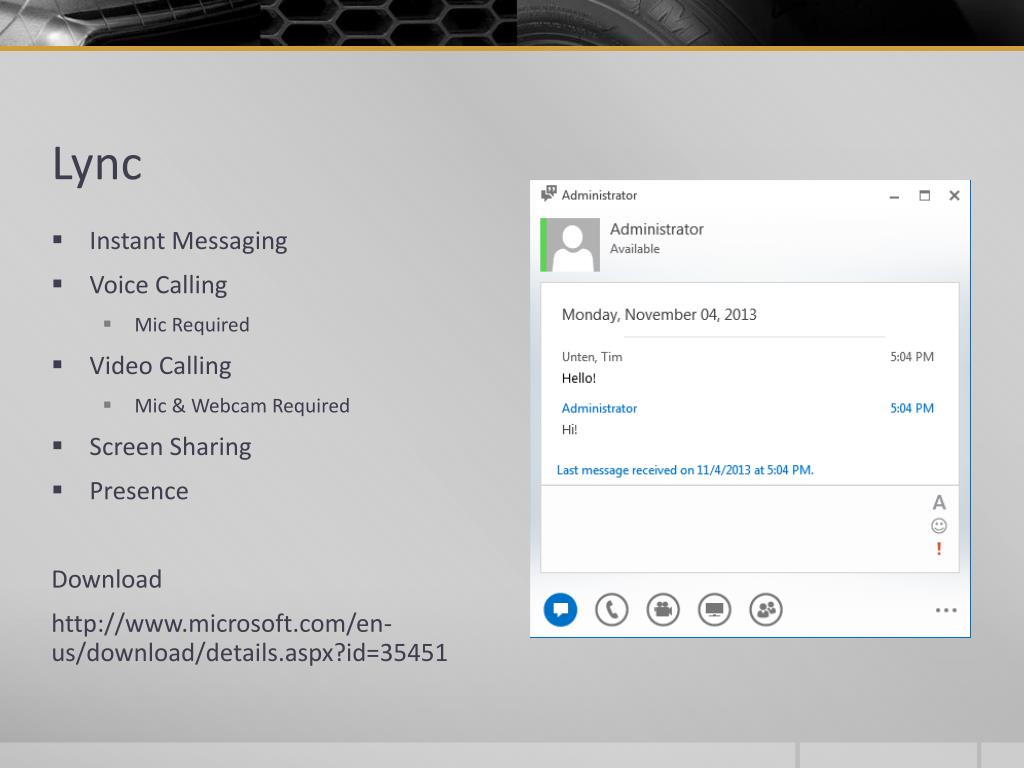Click the Administrator contact avatar picture

[x=572, y=245]
